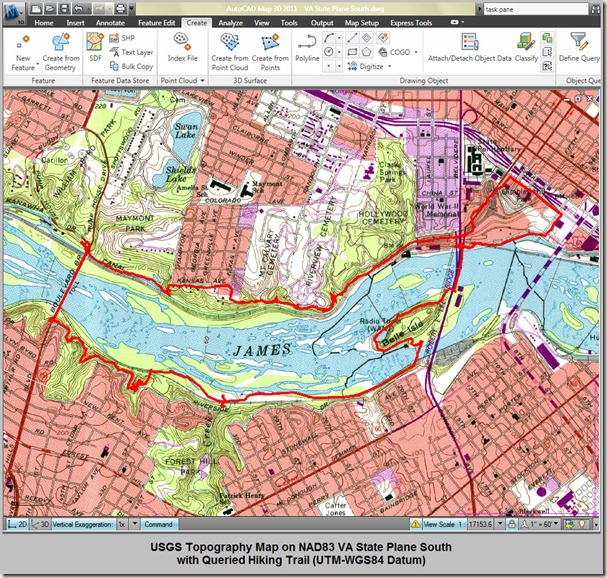
Task: Click the question-mark icon beside Classify
Action: tap(547, 66)
